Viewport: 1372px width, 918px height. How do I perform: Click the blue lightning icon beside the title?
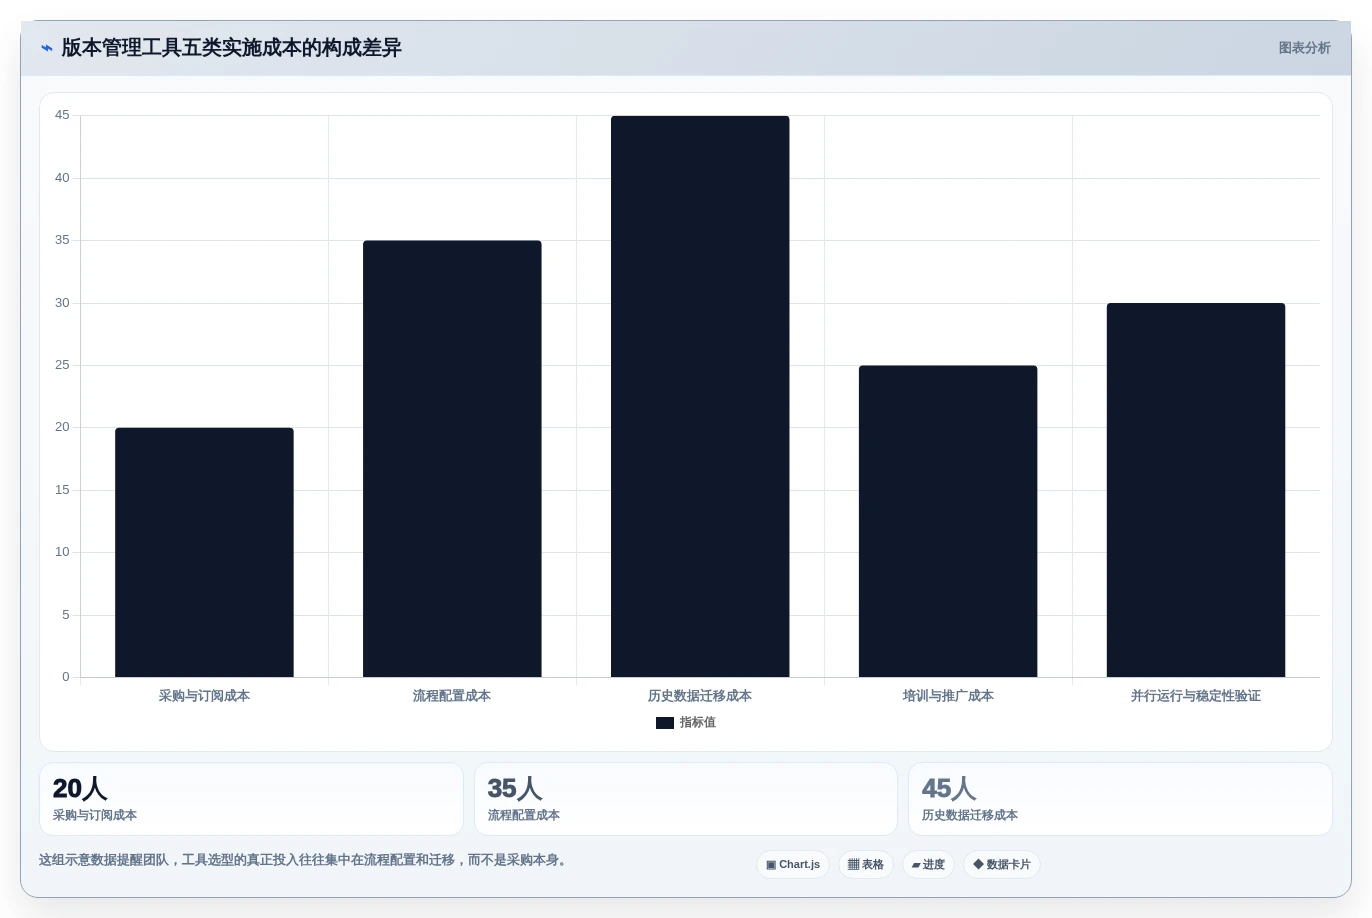coord(47,48)
